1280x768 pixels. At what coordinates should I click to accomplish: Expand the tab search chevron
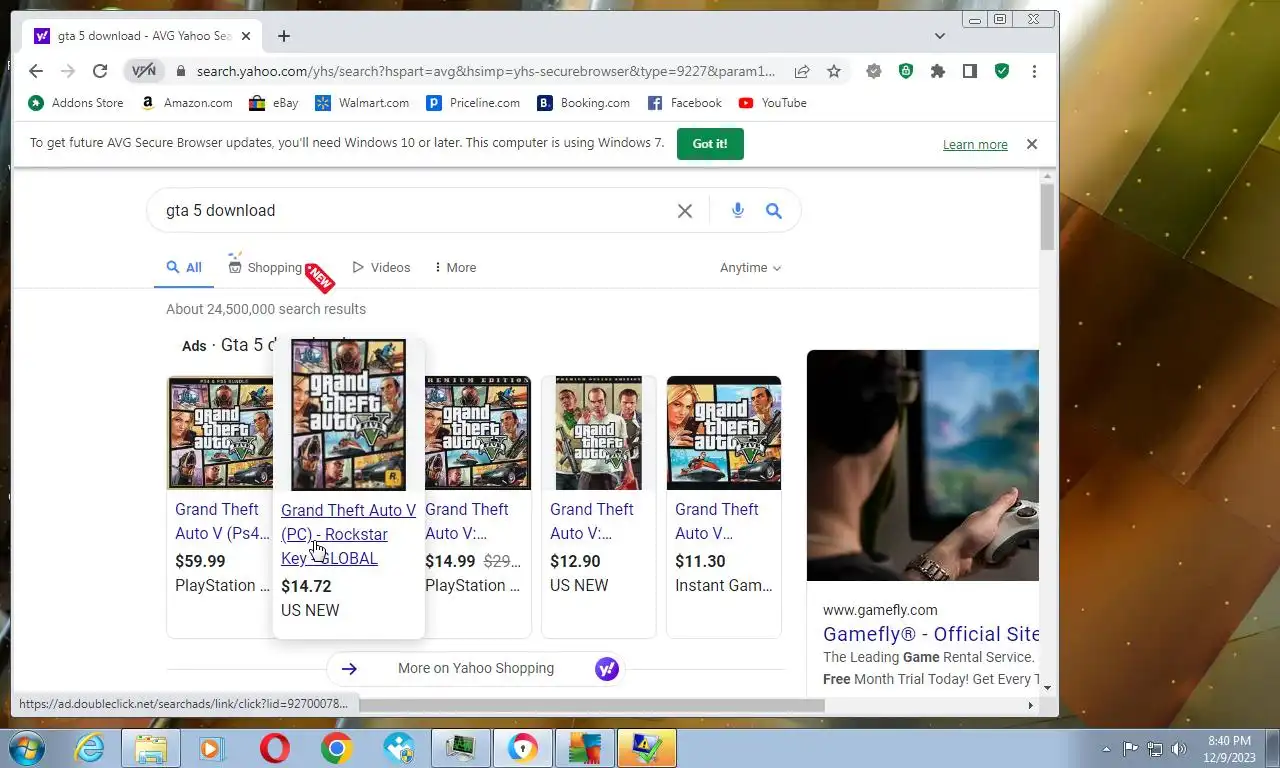coord(940,36)
